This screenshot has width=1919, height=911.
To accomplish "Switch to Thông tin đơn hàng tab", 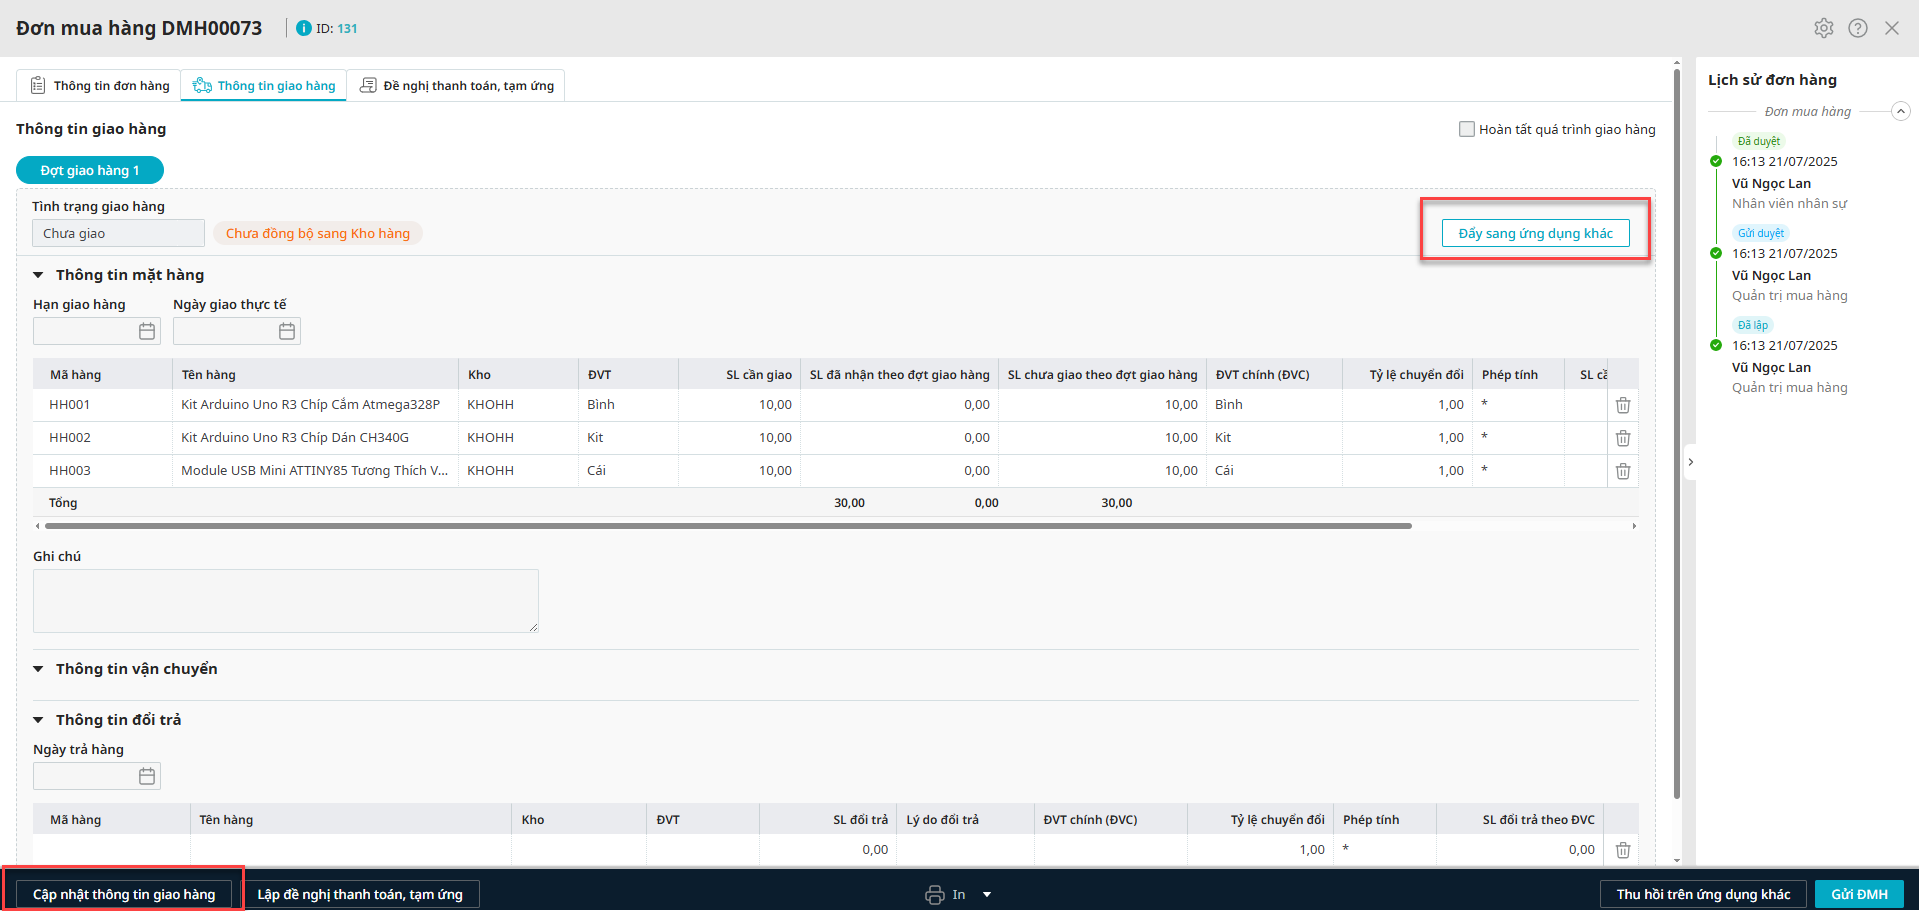I will [99, 86].
